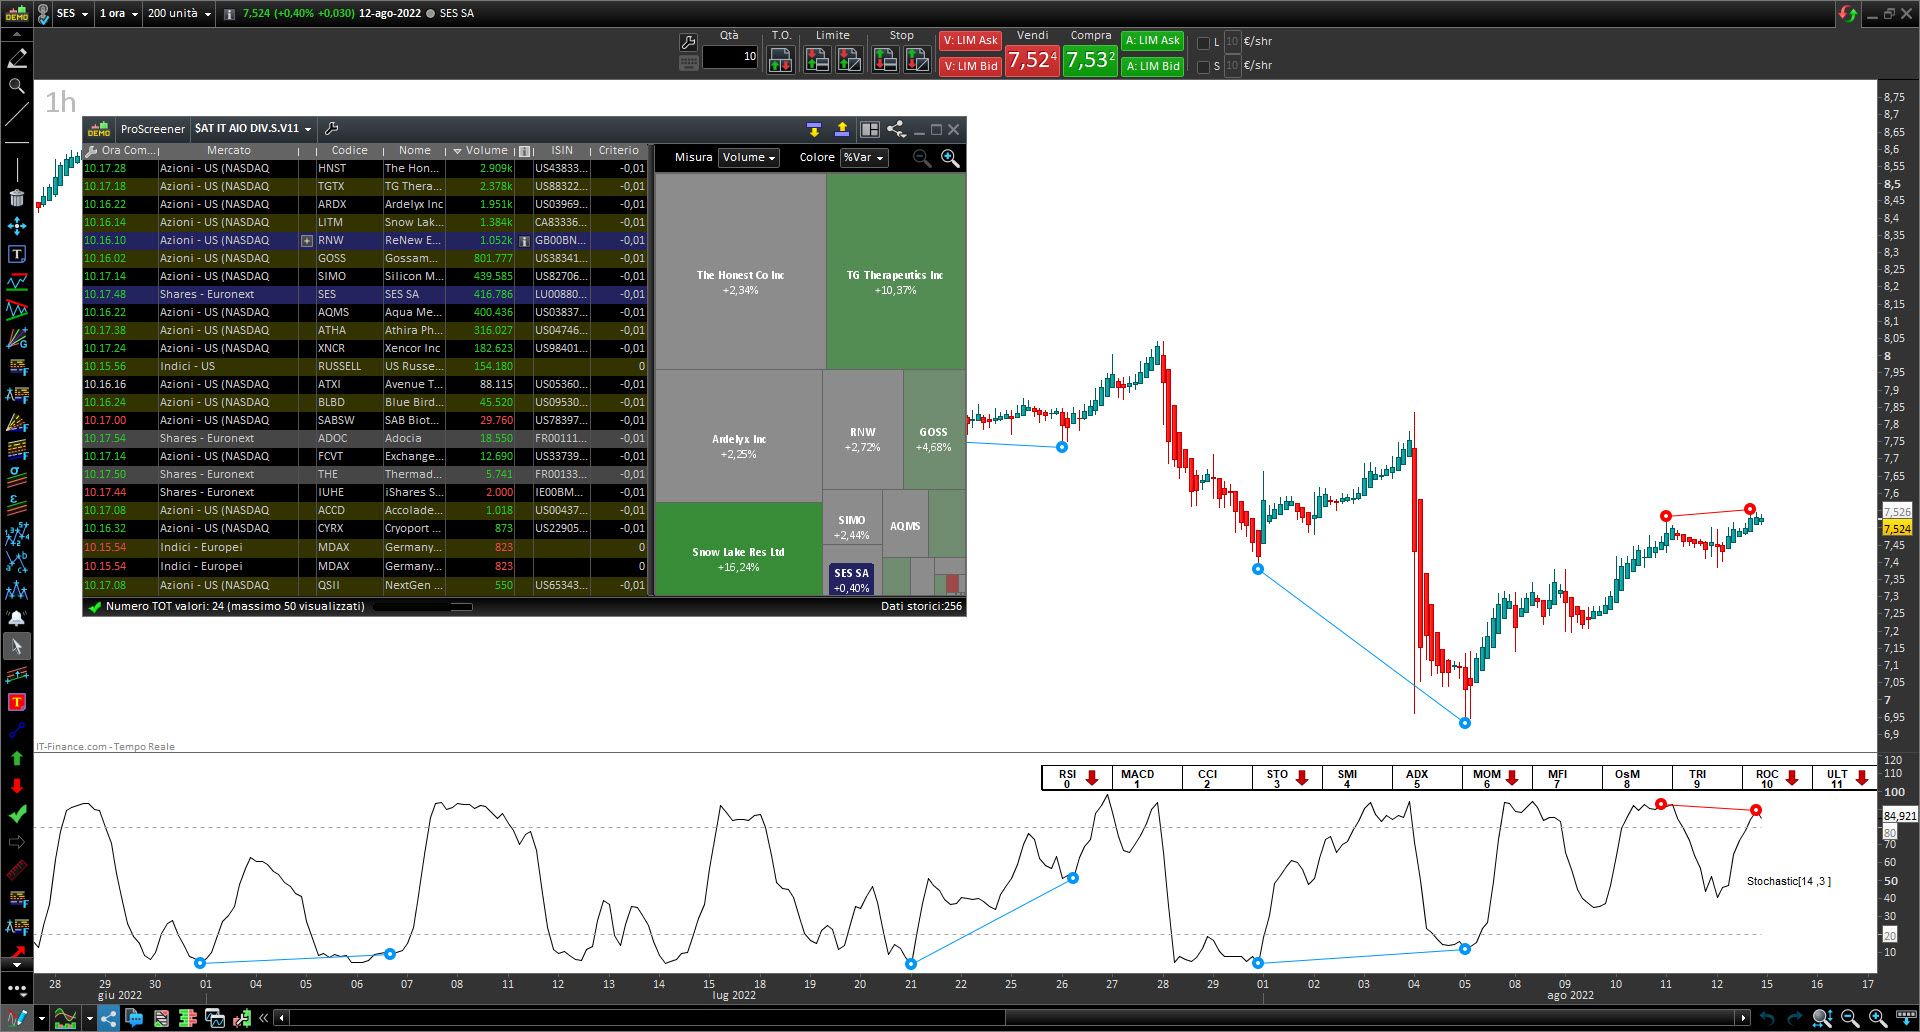
Task: Click the green Compra 7,532 price button
Action: [x=1090, y=60]
